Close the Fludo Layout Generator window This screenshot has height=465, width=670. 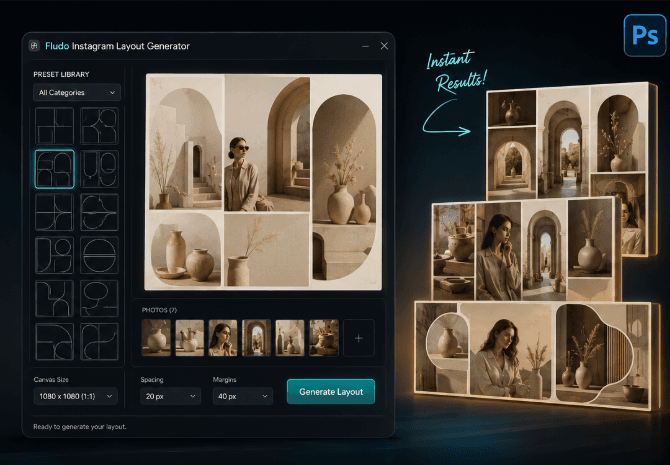coord(384,46)
